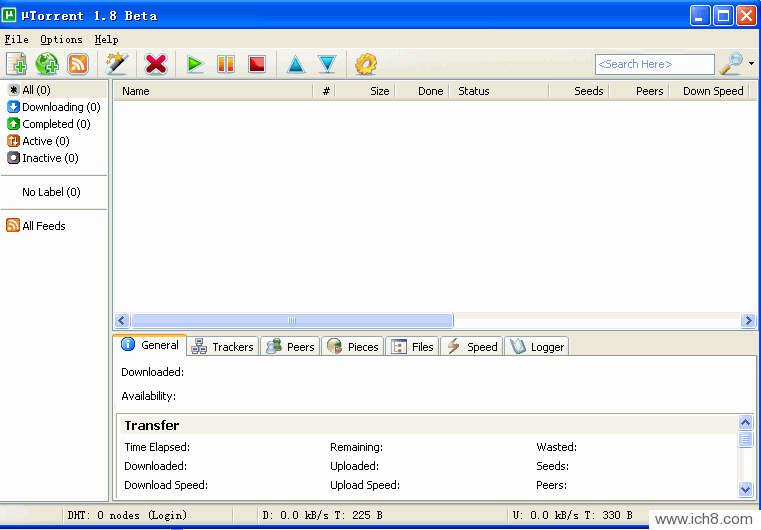Open the search engine dropdown arrow
Screen dimensions: 761x530
[x=751, y=64]
